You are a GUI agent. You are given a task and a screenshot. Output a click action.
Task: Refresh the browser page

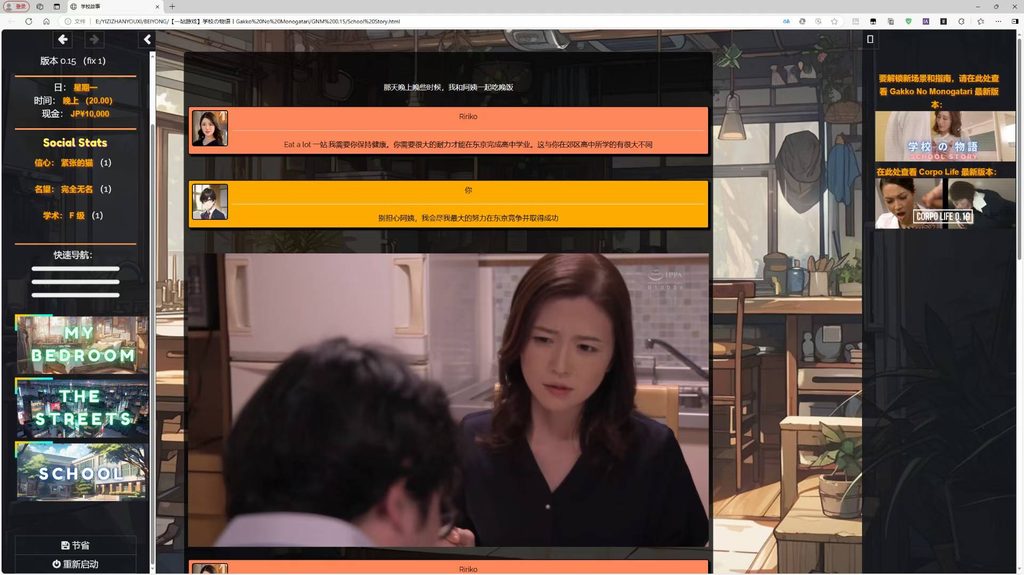click(x=29, y=21)
